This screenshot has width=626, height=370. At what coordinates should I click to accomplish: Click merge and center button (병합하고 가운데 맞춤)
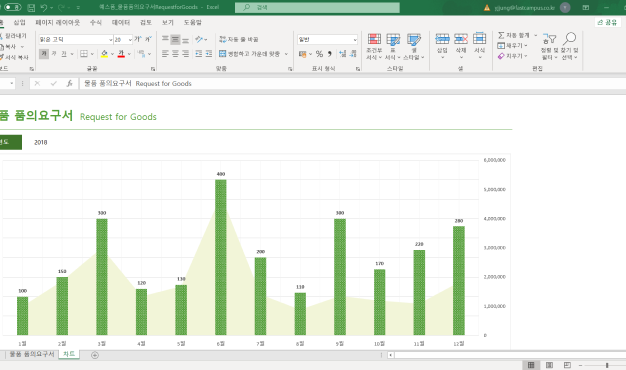pyautogui.click(x=250, y=53)
